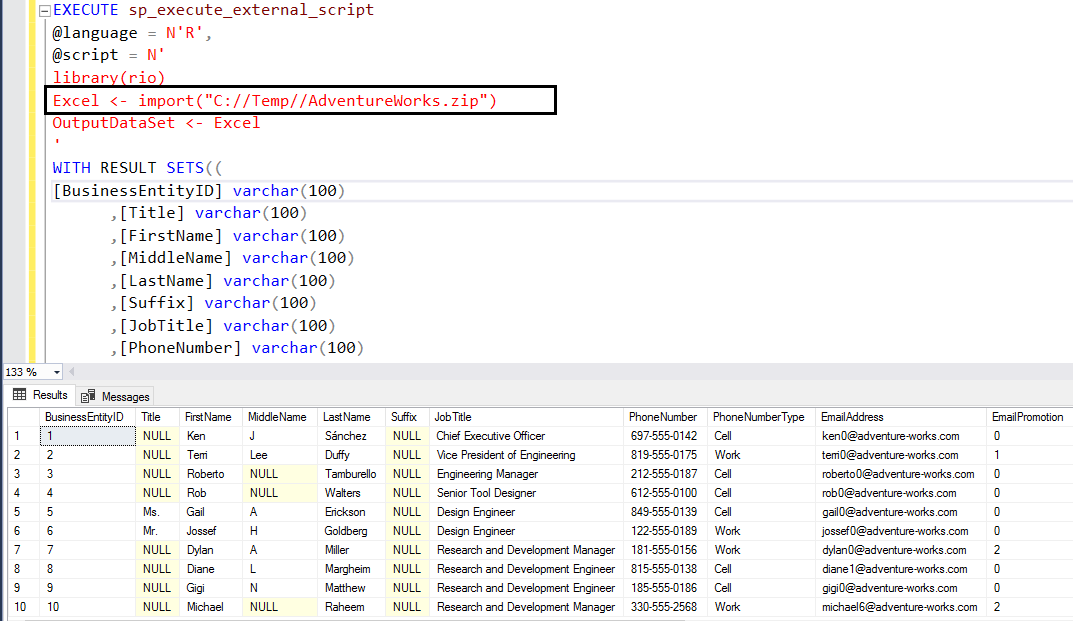
Task: Open the 133 % zoom dropdown
Action: pyautogui.click(x=57, y=372)
